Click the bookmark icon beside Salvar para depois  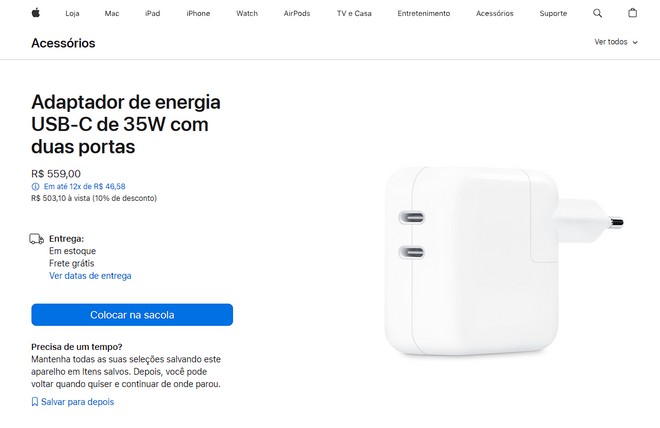pos(35,402)
